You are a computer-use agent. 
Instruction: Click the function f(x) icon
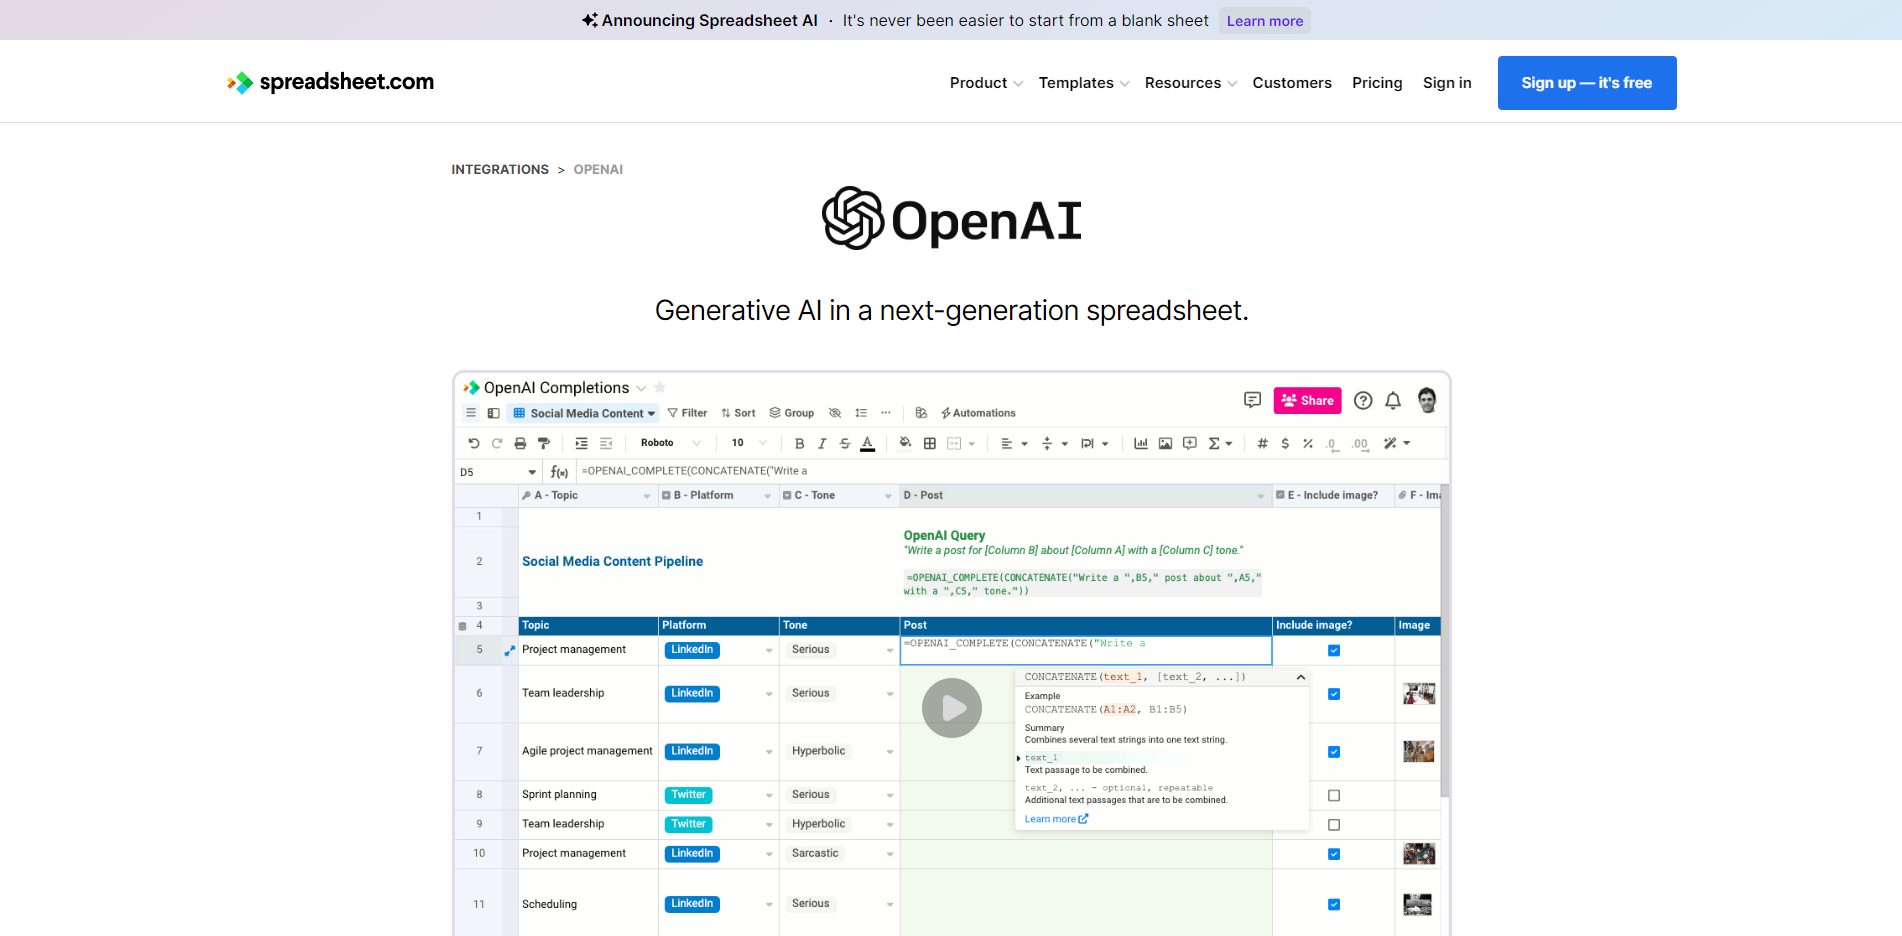tap(559, 472)
